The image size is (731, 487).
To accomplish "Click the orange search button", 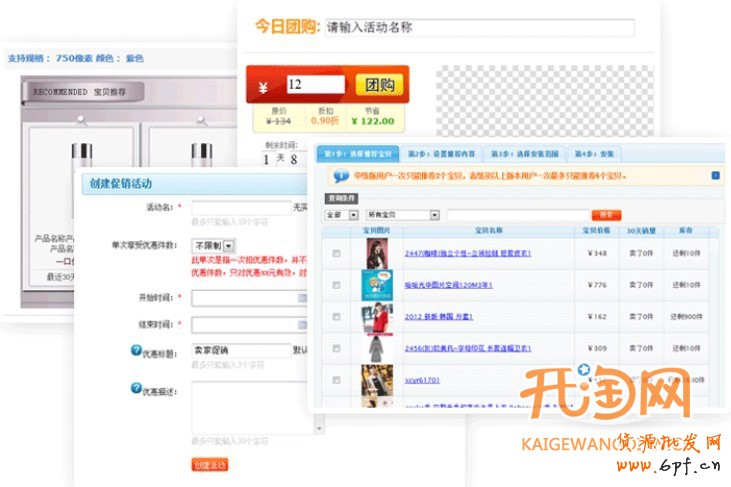I will (x=605, y=215).
